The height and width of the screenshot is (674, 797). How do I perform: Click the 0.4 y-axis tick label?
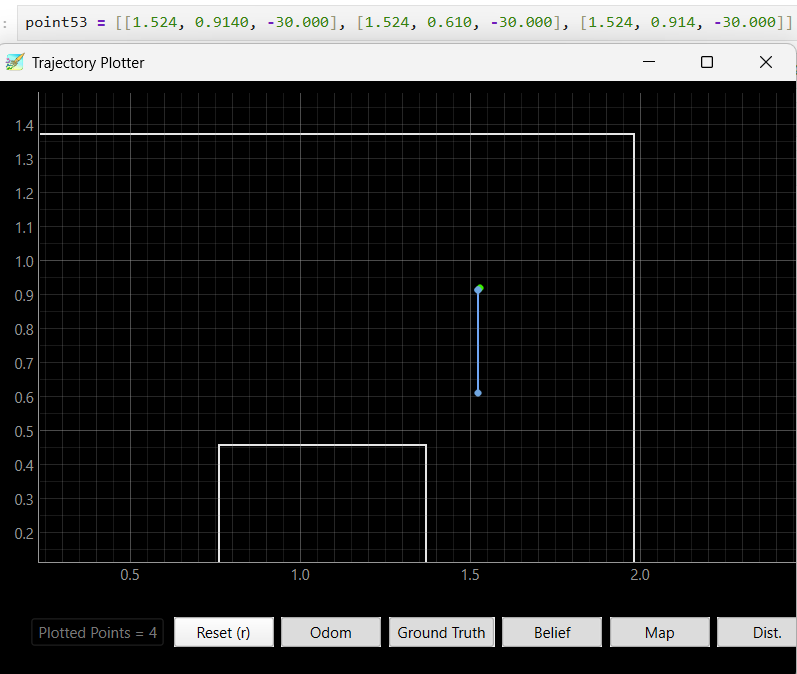click(x=24, y=466)
